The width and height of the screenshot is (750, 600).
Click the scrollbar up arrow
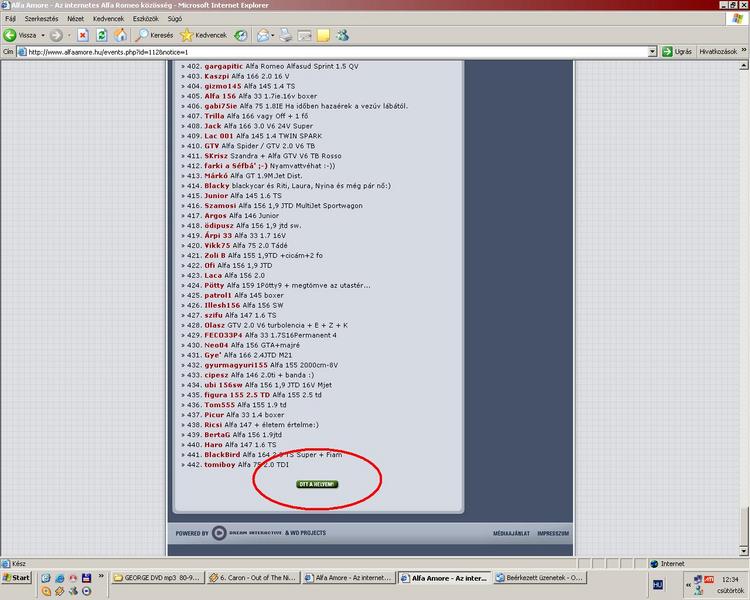[x=744, y=65]
